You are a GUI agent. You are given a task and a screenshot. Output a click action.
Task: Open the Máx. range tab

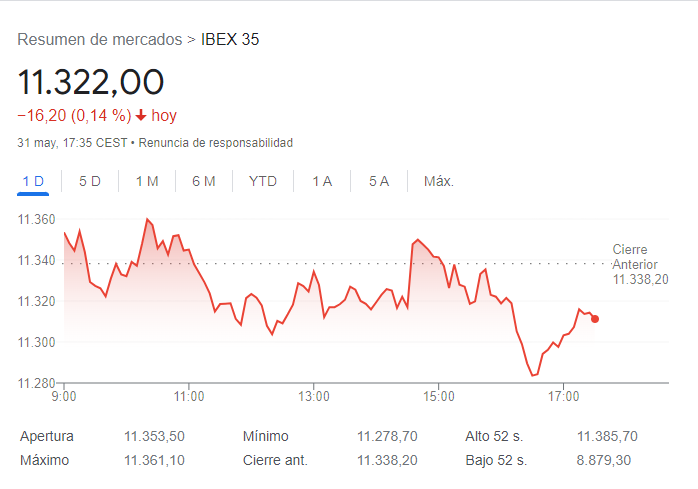[x=439, y=181]
